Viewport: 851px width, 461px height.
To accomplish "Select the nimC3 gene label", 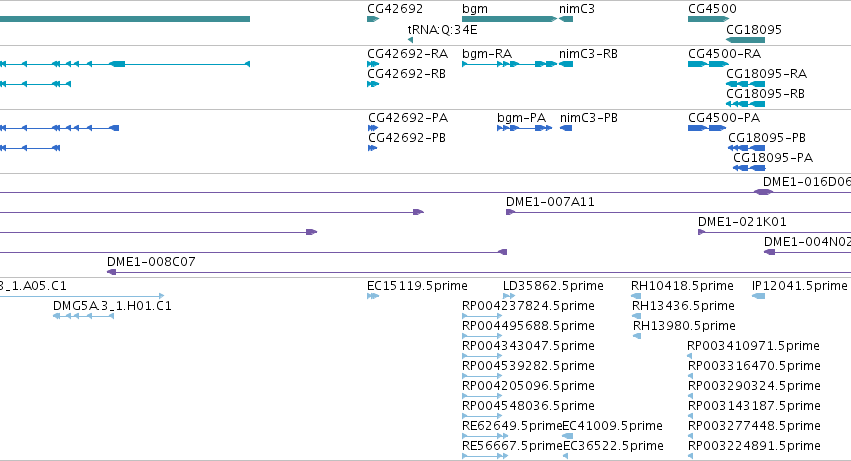I will (x=577, y=9).
